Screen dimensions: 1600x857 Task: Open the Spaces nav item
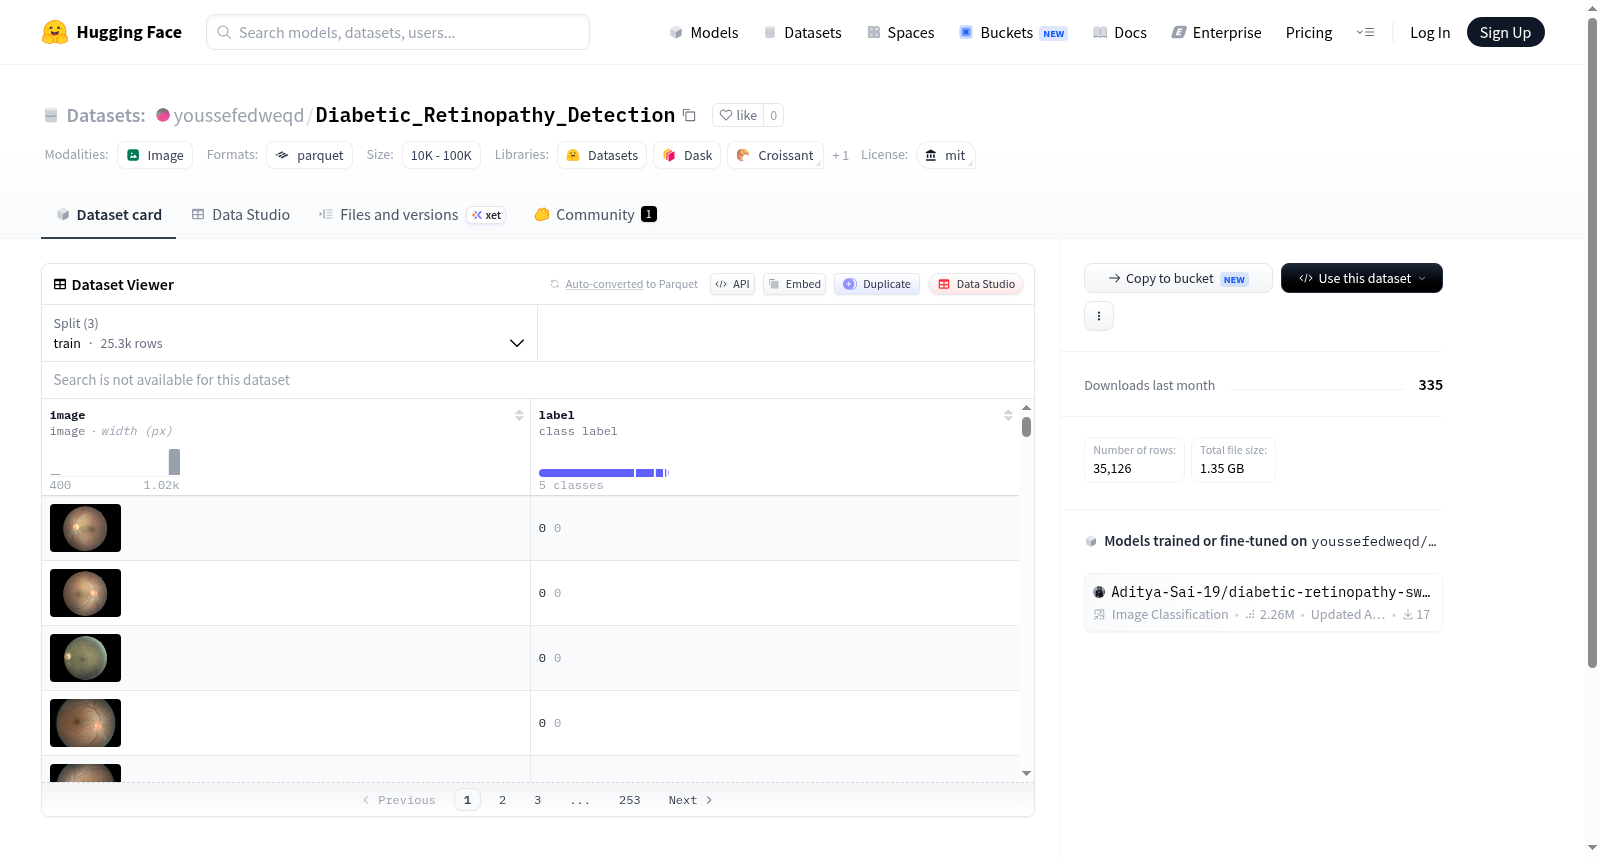[x=900, y=32]
